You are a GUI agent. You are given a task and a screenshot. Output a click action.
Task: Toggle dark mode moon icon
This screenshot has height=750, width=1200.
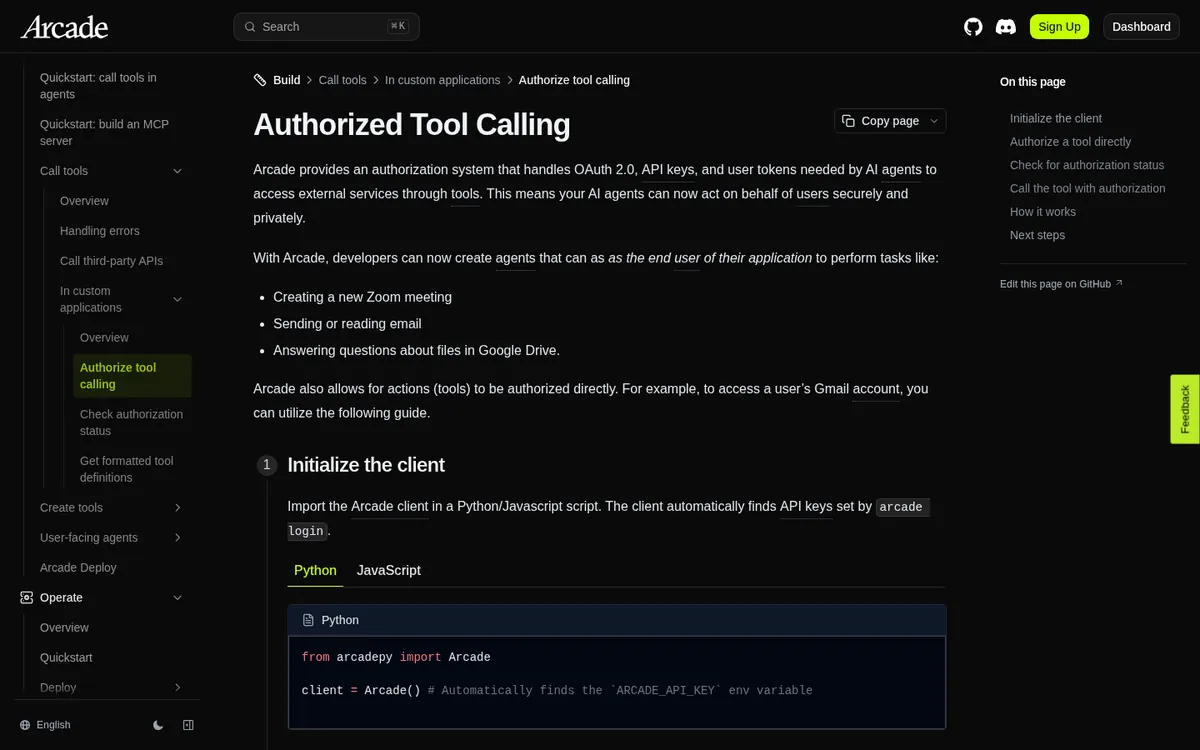(158, 725)
